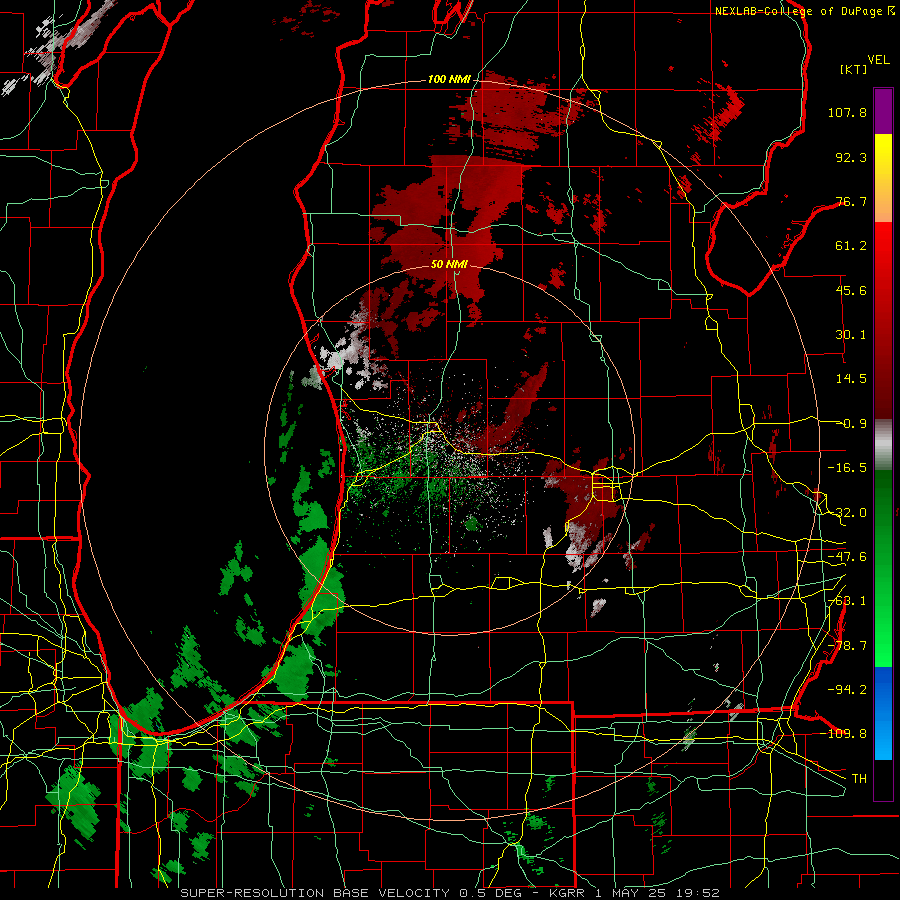Pick the blue segment of color bar

(883, 713)
